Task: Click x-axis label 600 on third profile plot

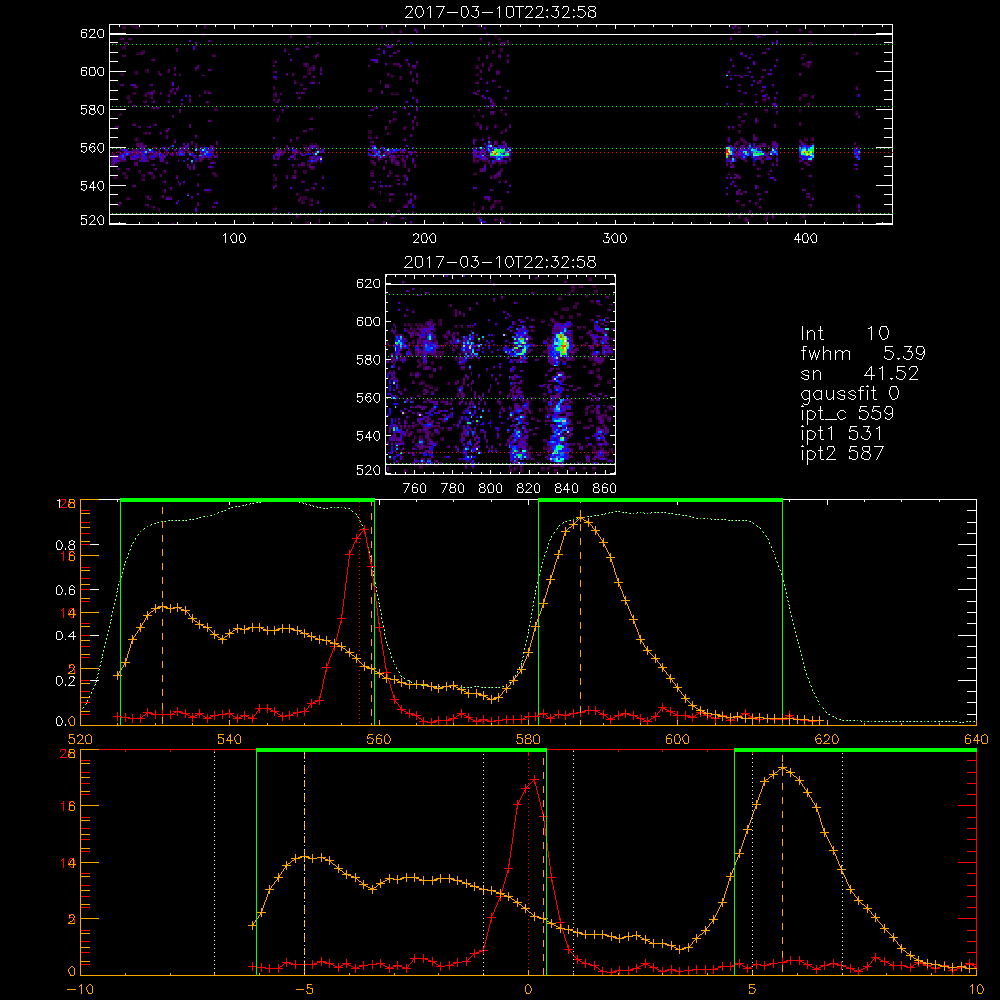Action: click(677, 740)
